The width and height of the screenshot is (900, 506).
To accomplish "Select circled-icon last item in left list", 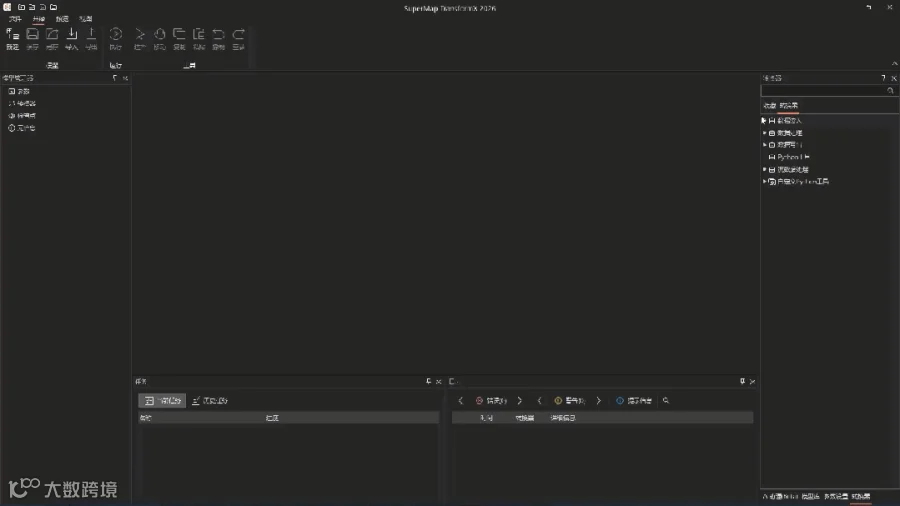I will click(21, 128).
